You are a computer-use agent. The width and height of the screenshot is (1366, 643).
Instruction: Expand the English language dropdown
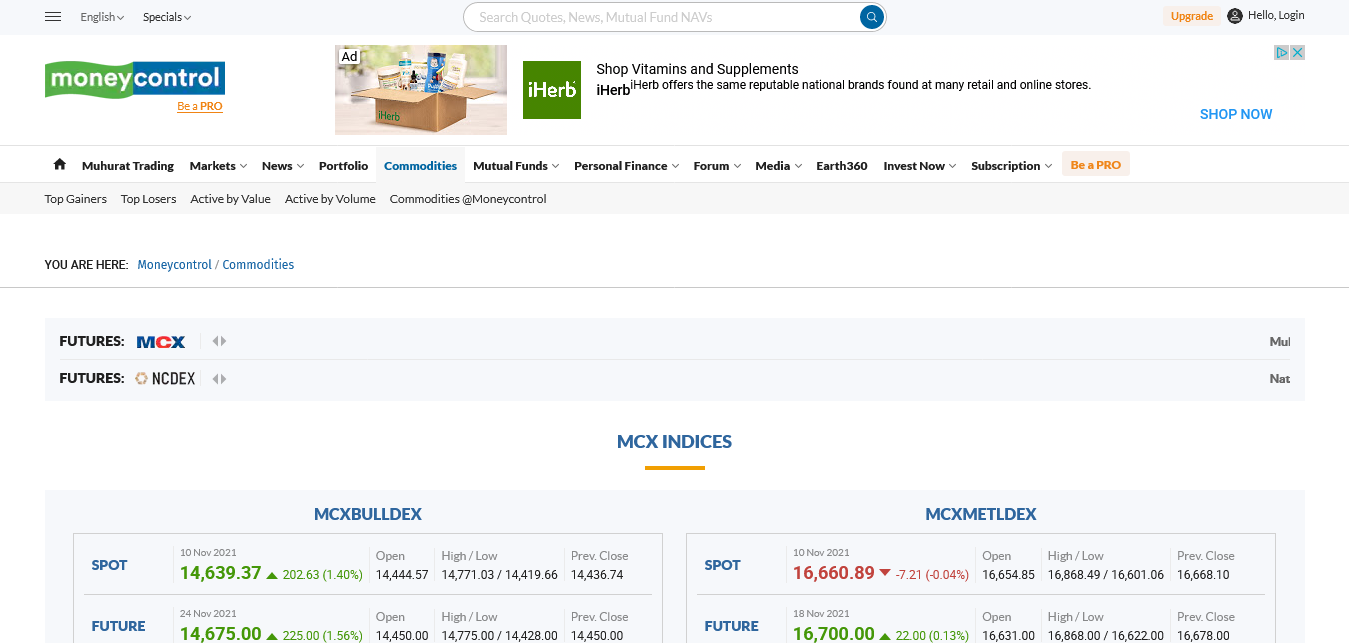click(102, 17)
